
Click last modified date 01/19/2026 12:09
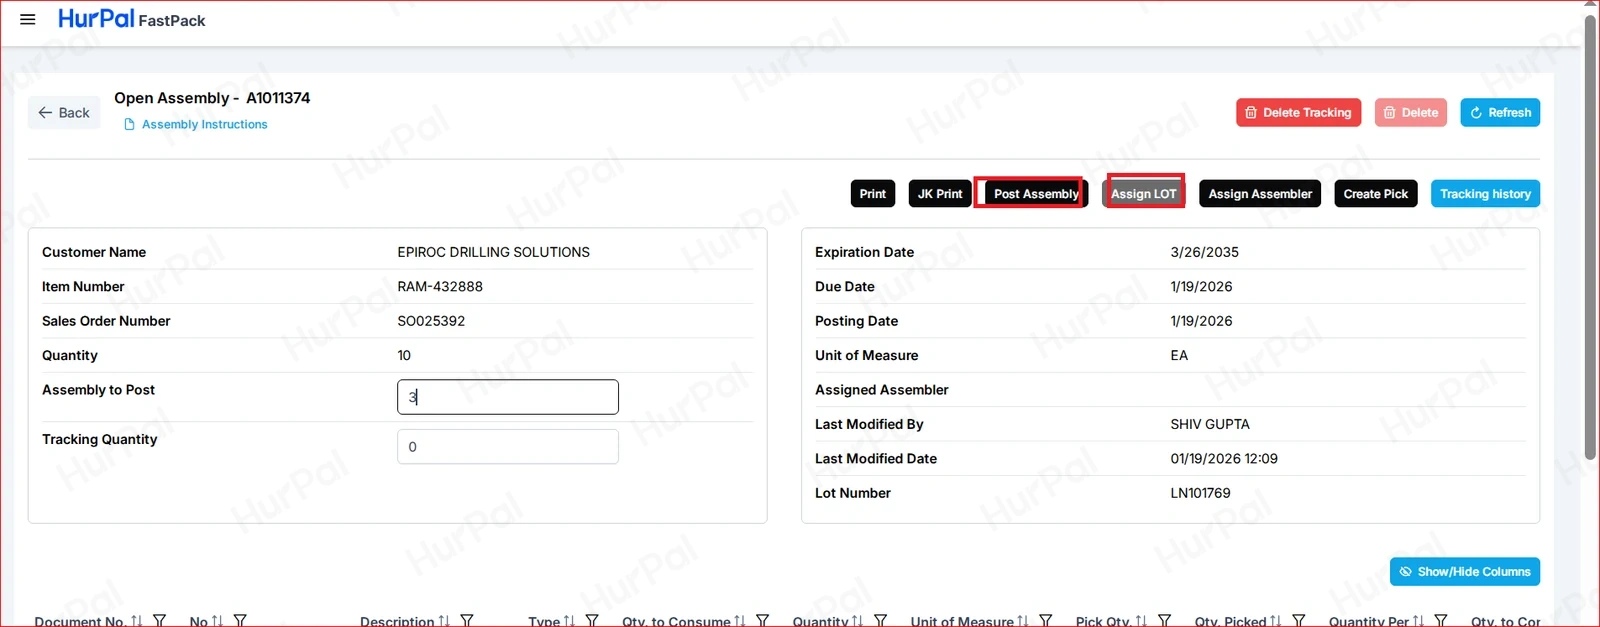click(1224, 459)
